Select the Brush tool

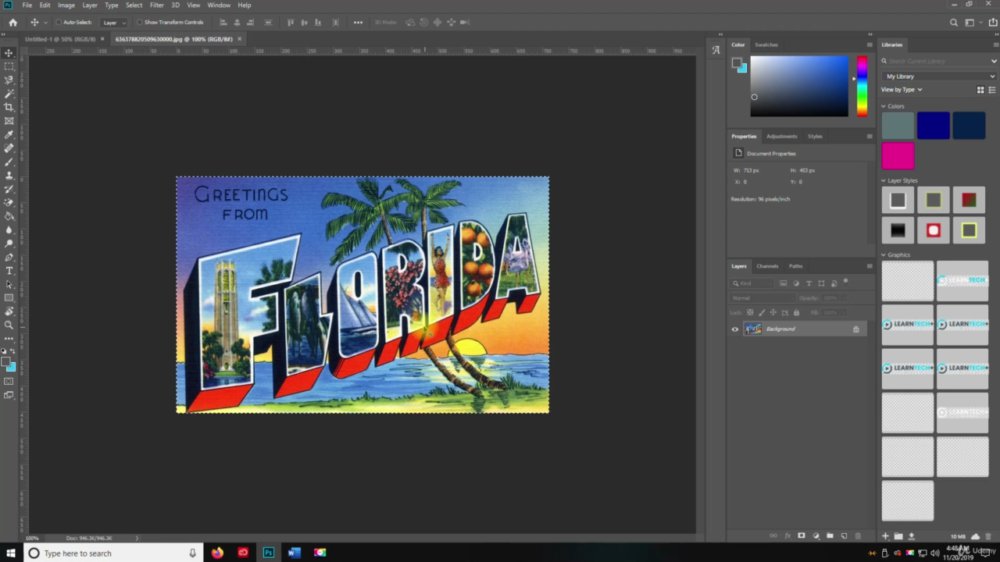(9, 162)
